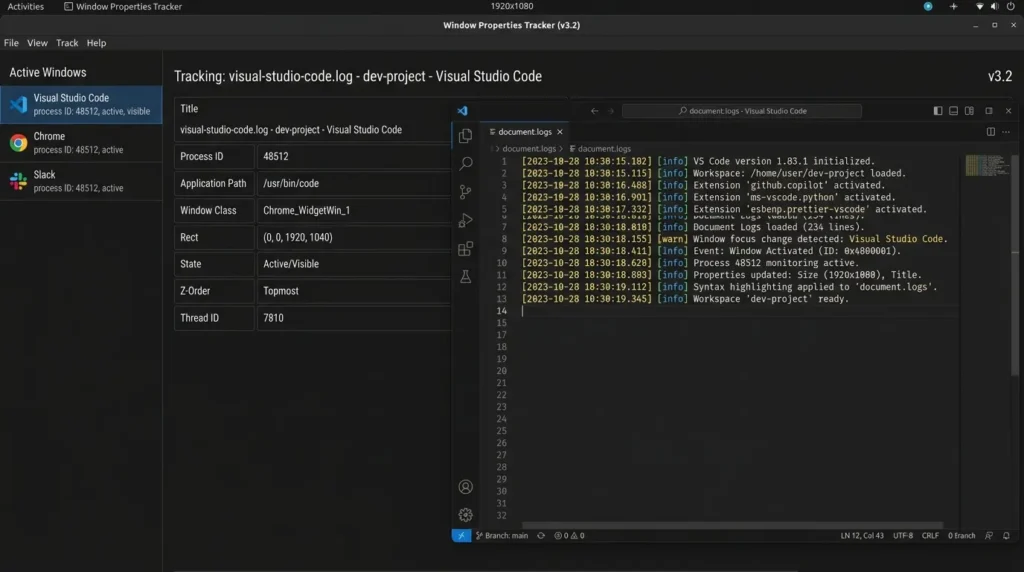Open Activities in the top bar
The height and width of the screenshot is (572, 1024).
coord(25,7)
